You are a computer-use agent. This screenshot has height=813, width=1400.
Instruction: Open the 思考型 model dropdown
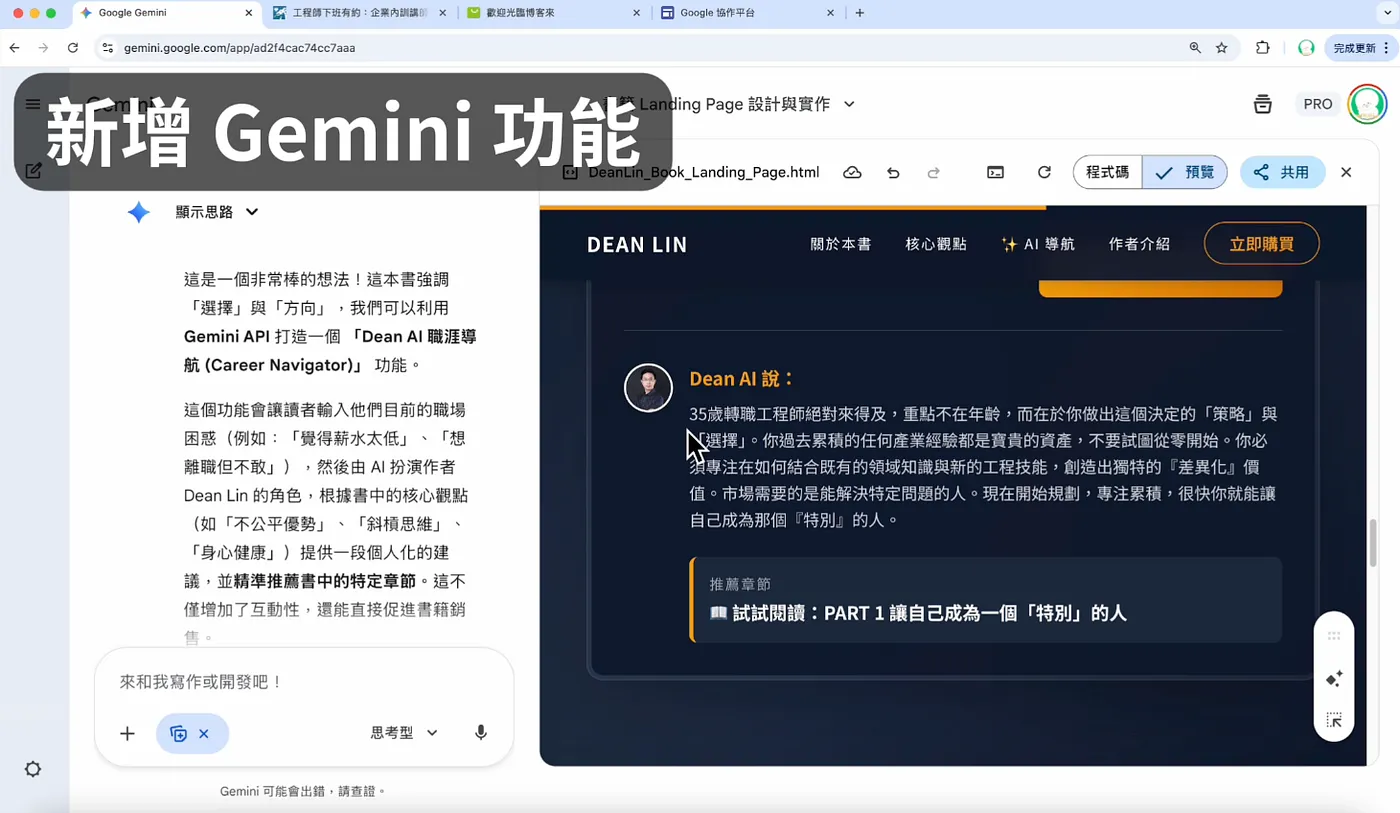(x=404, y=733)
